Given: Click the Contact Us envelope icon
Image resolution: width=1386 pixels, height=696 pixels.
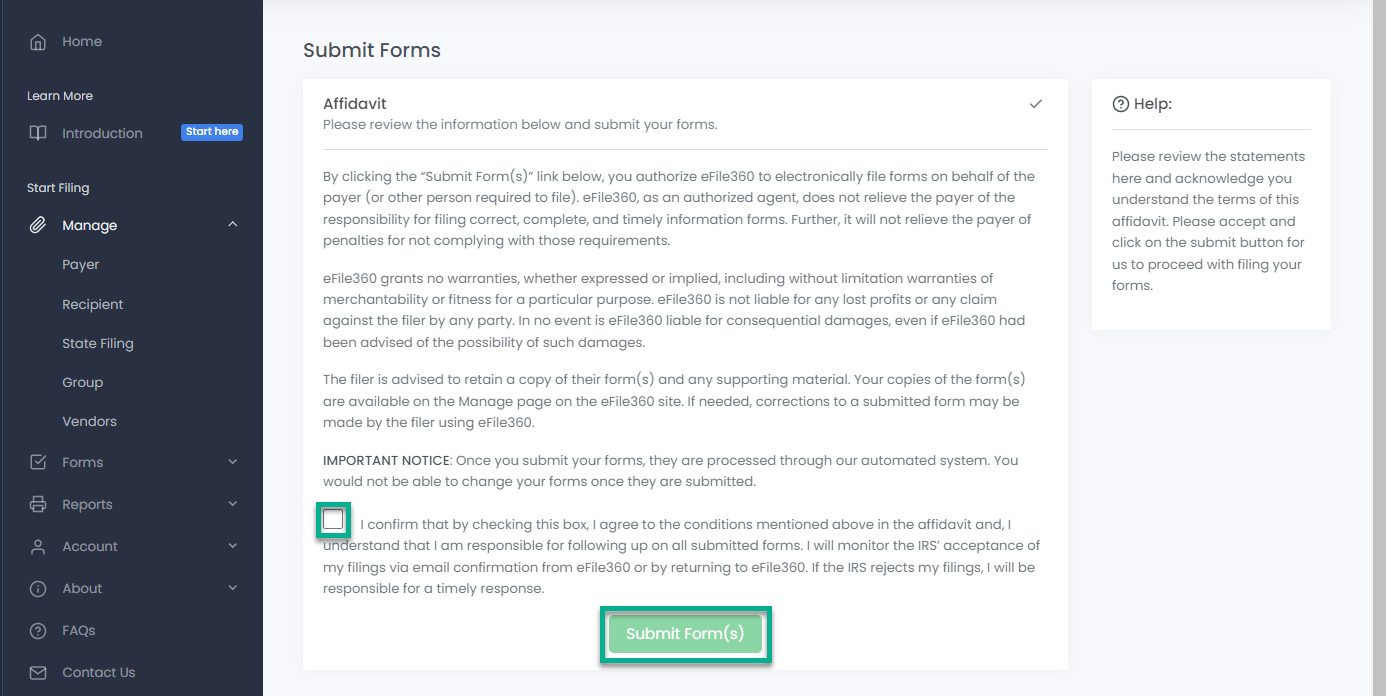Looking at the screenshot, I should [x=38, y=672].
